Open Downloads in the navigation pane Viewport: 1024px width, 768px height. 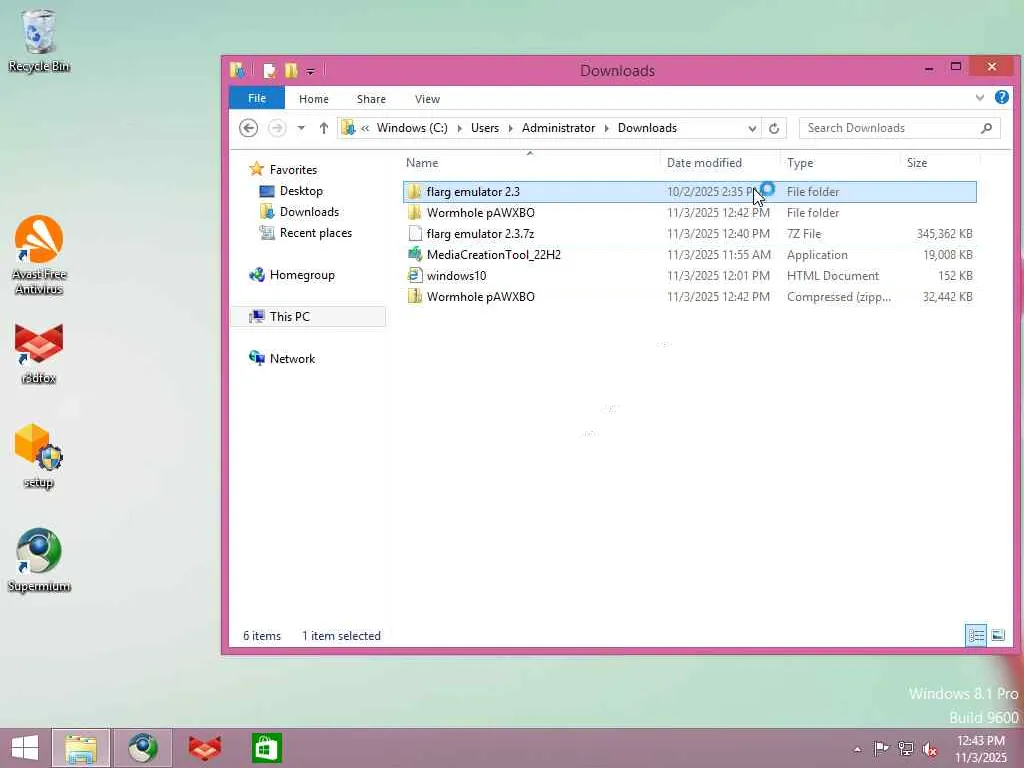(309, 212)
